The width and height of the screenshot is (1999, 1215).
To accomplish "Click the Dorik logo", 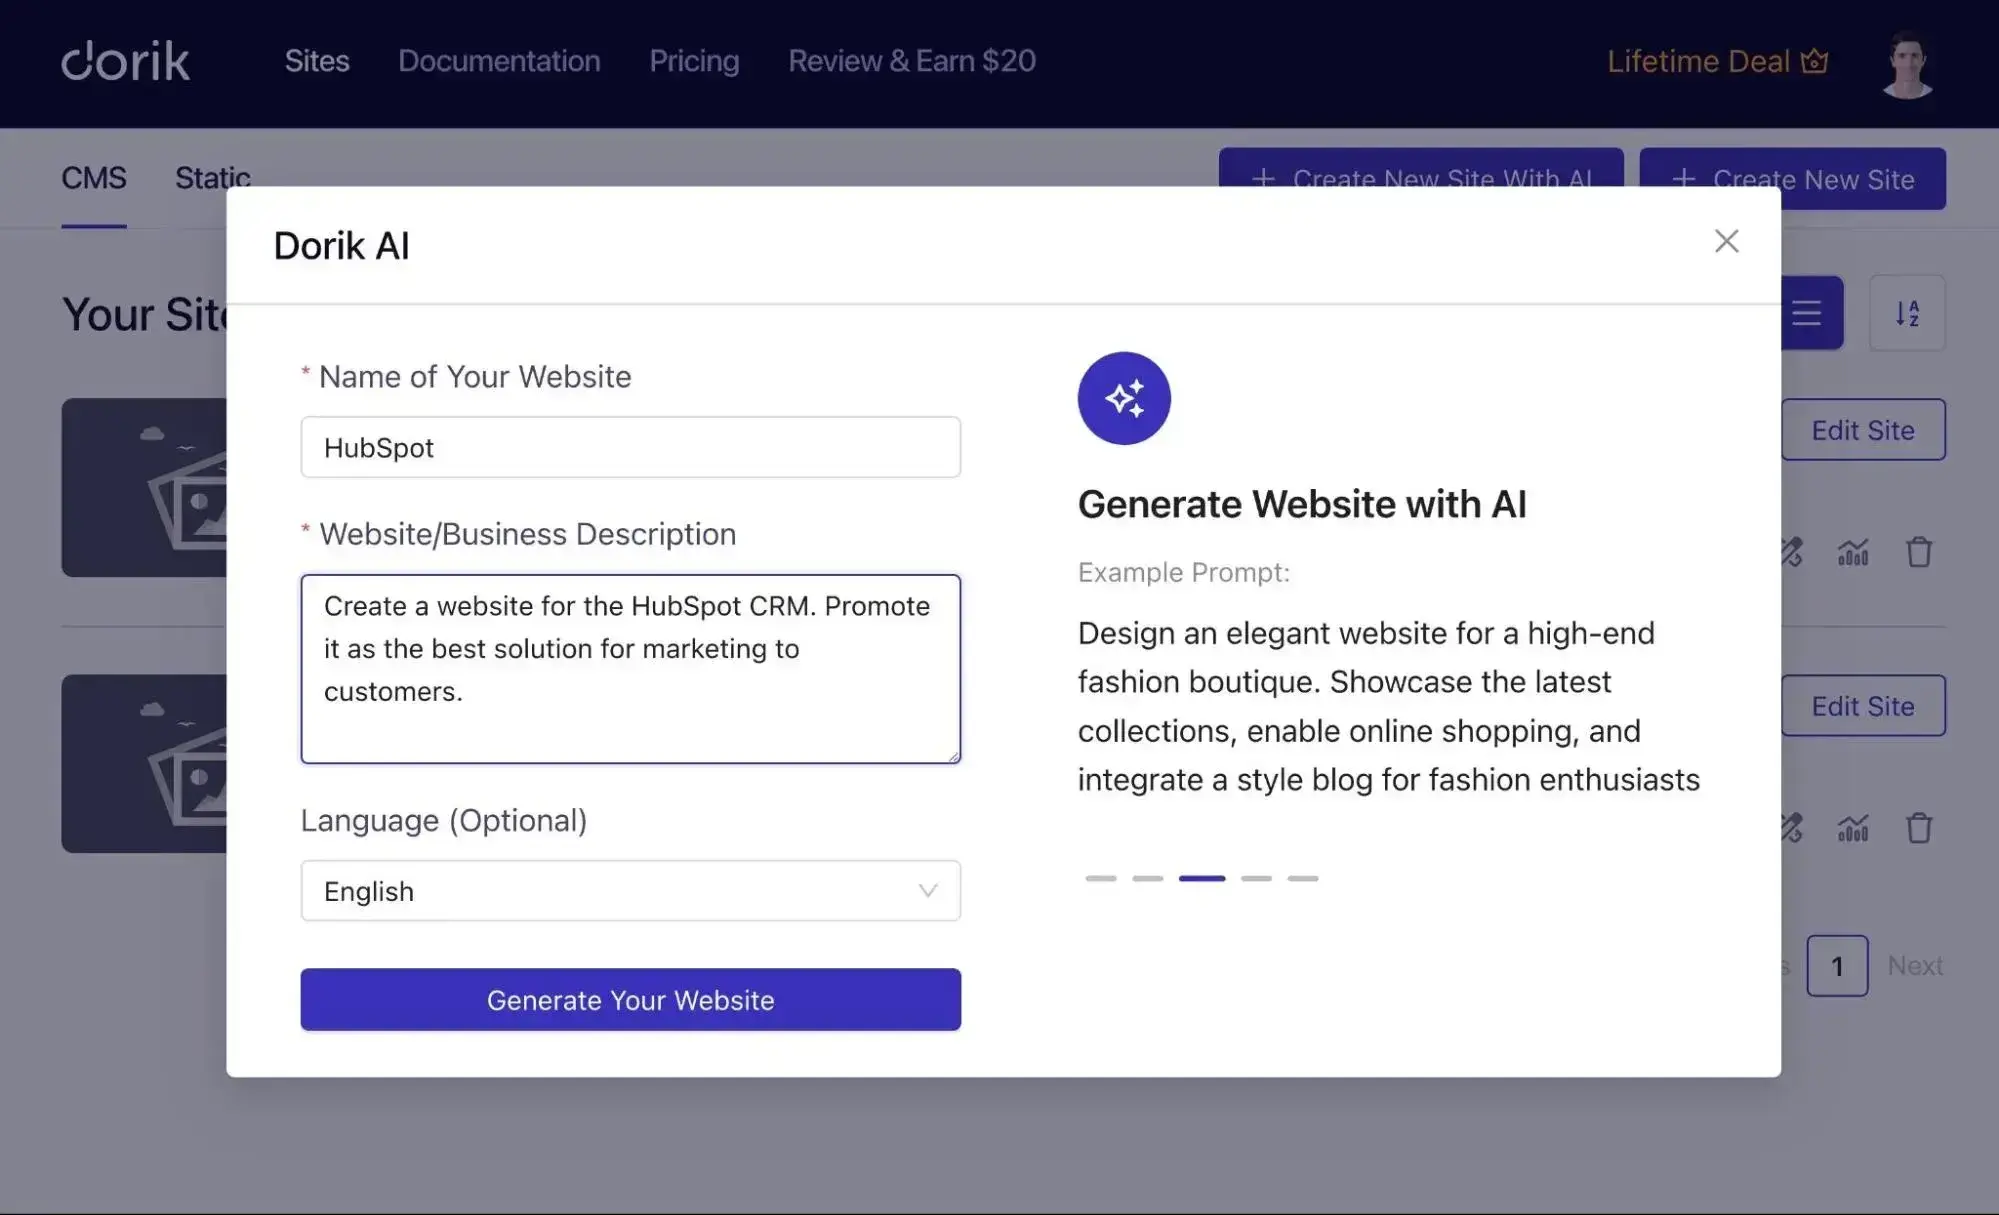I will (x=124, y=61).
